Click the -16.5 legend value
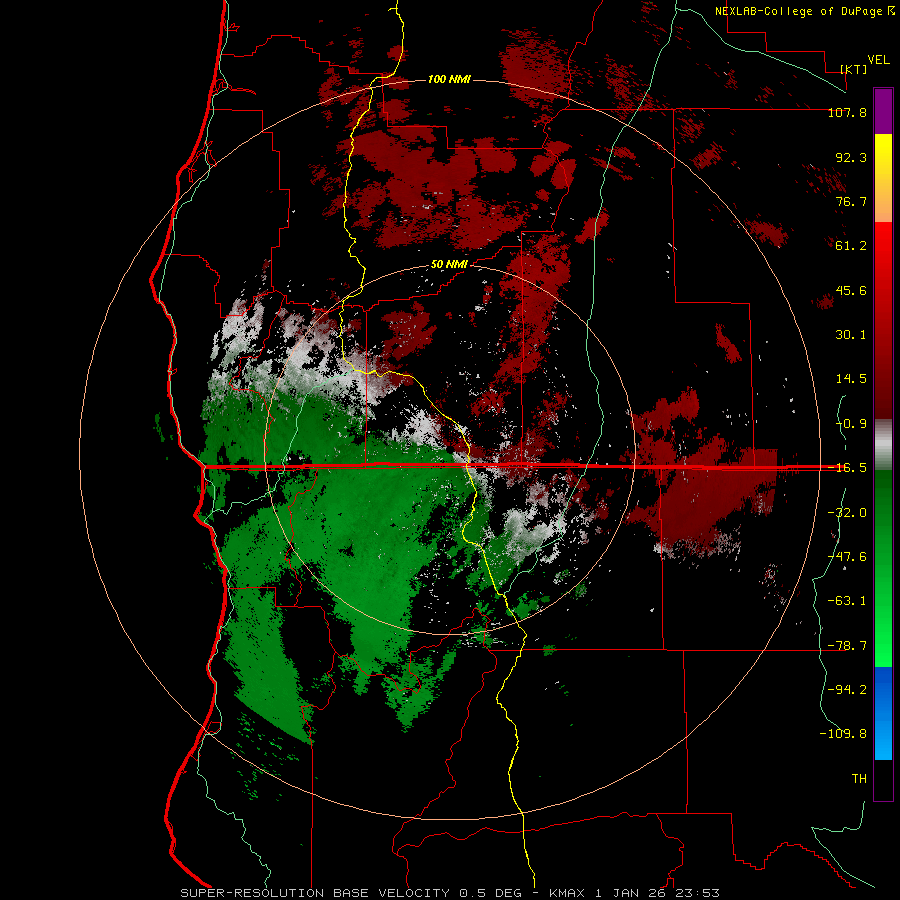The height and width of the screenshot is (900, 900). 847,468
